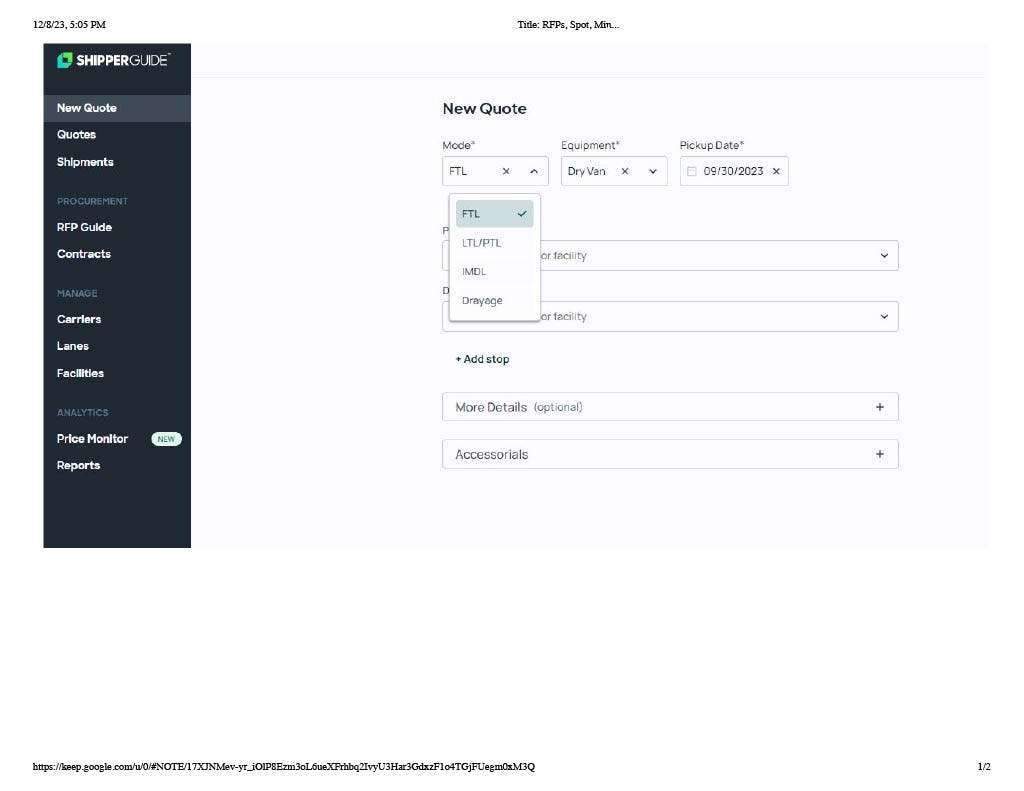Select Drayage from the mode dropdown
This screenshot has width=1024, height=791.
[482, 300]
